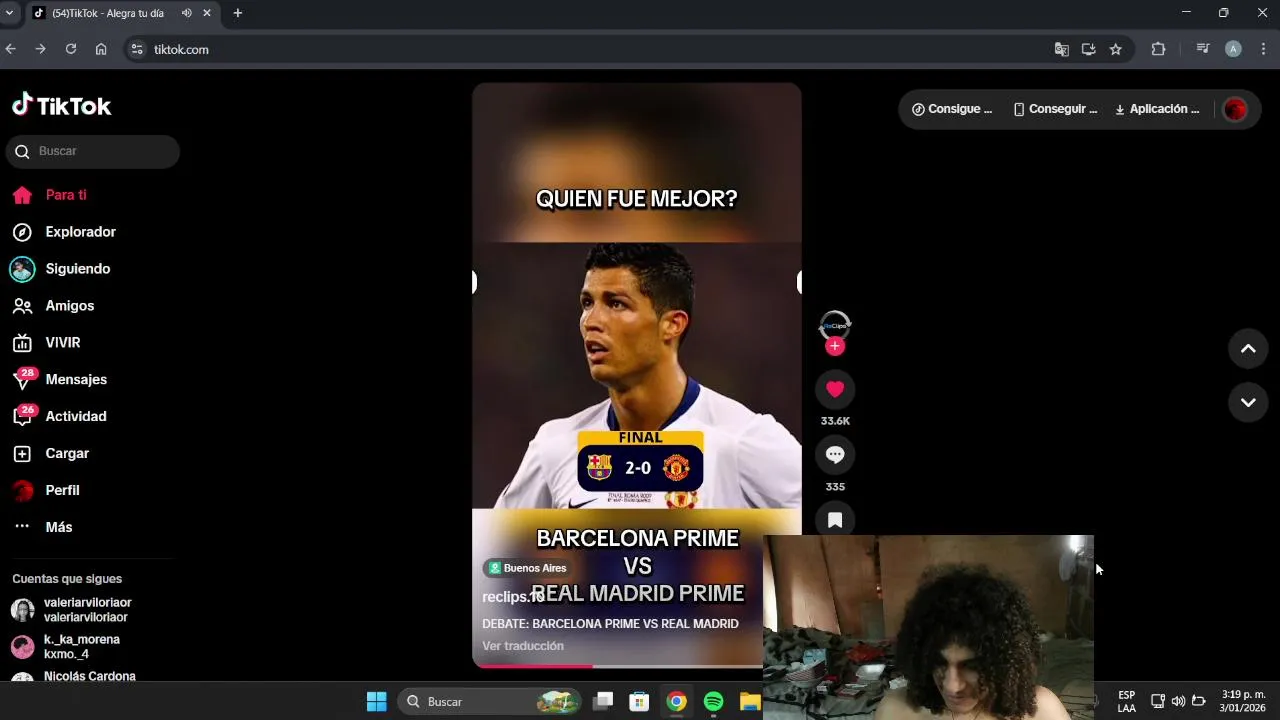1280x720 pixels.
Task: Expand the Más options menu
Action: coord(42,527)
